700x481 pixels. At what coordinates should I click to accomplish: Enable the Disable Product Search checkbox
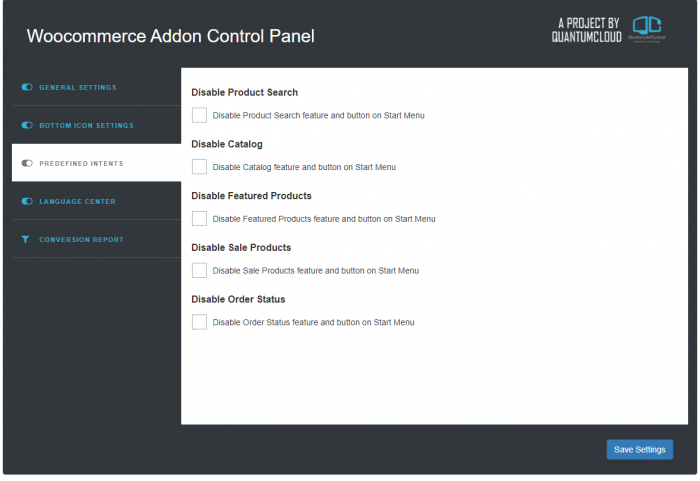(199, 115)
